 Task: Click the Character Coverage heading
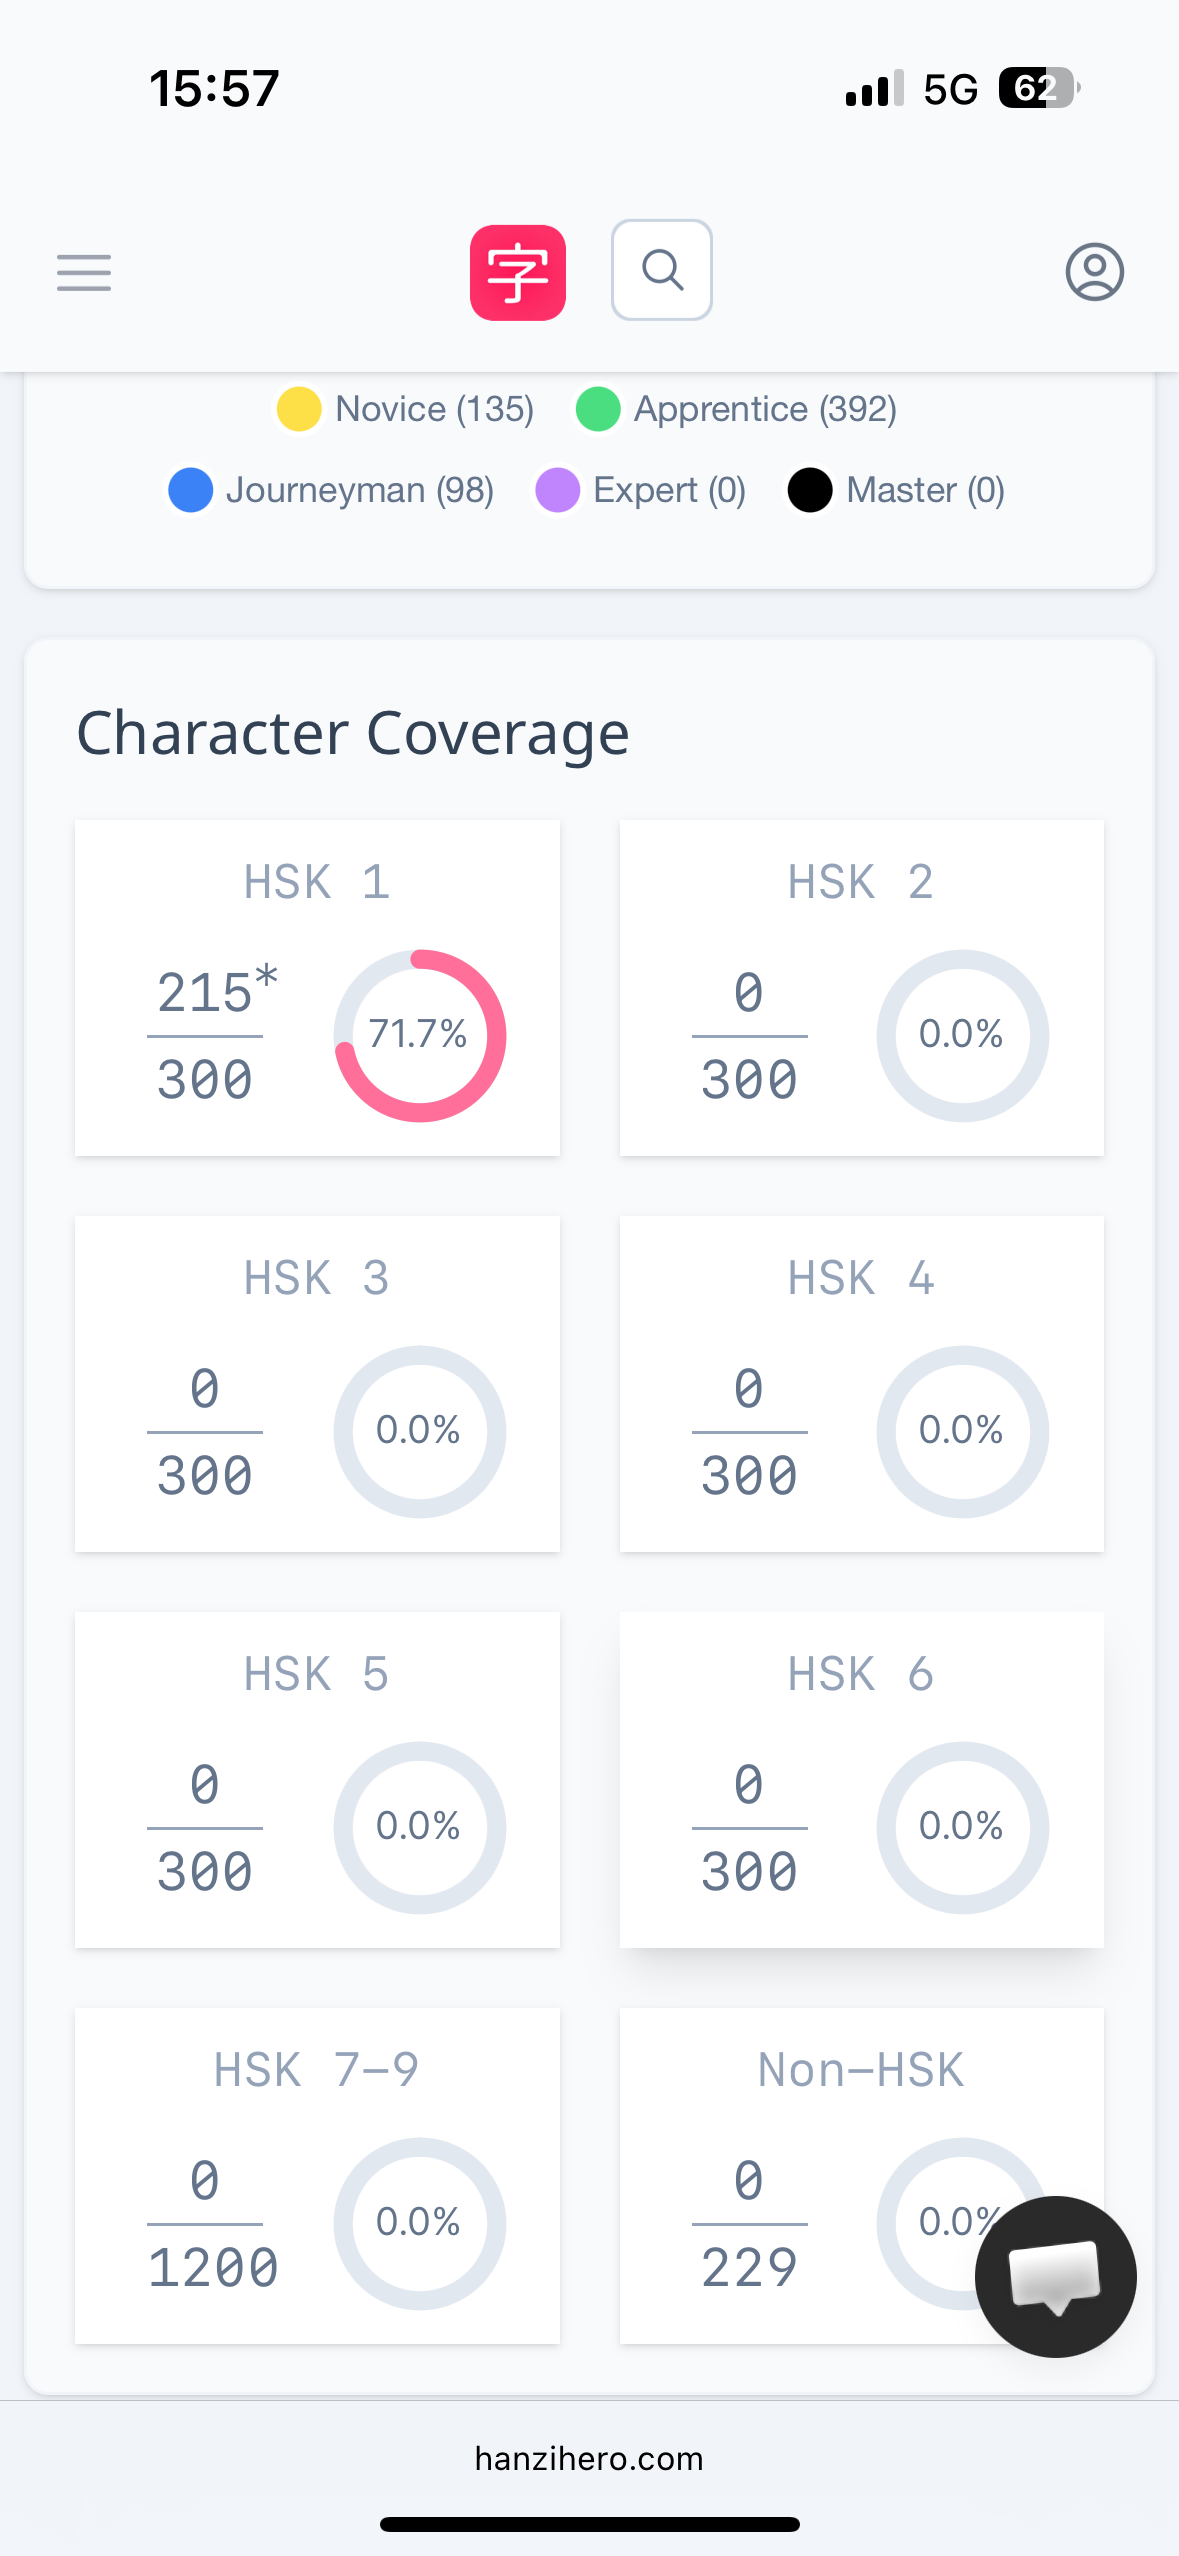coord(353,733)
